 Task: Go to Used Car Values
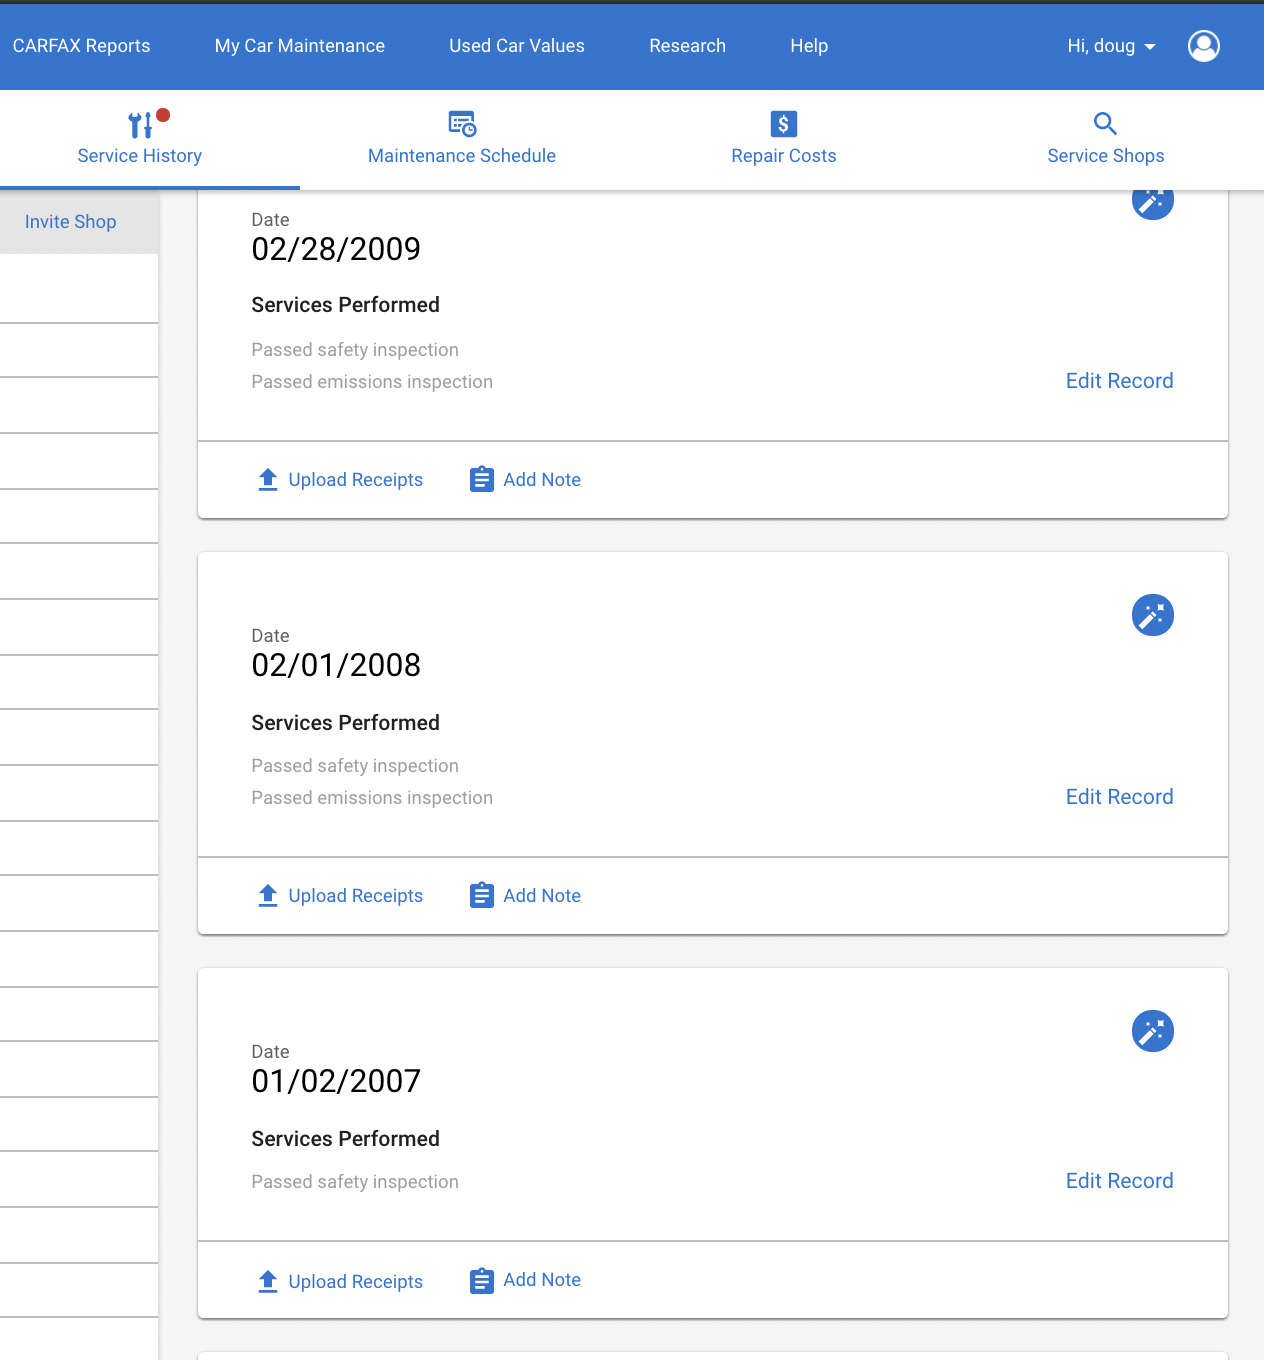[517, 46]
